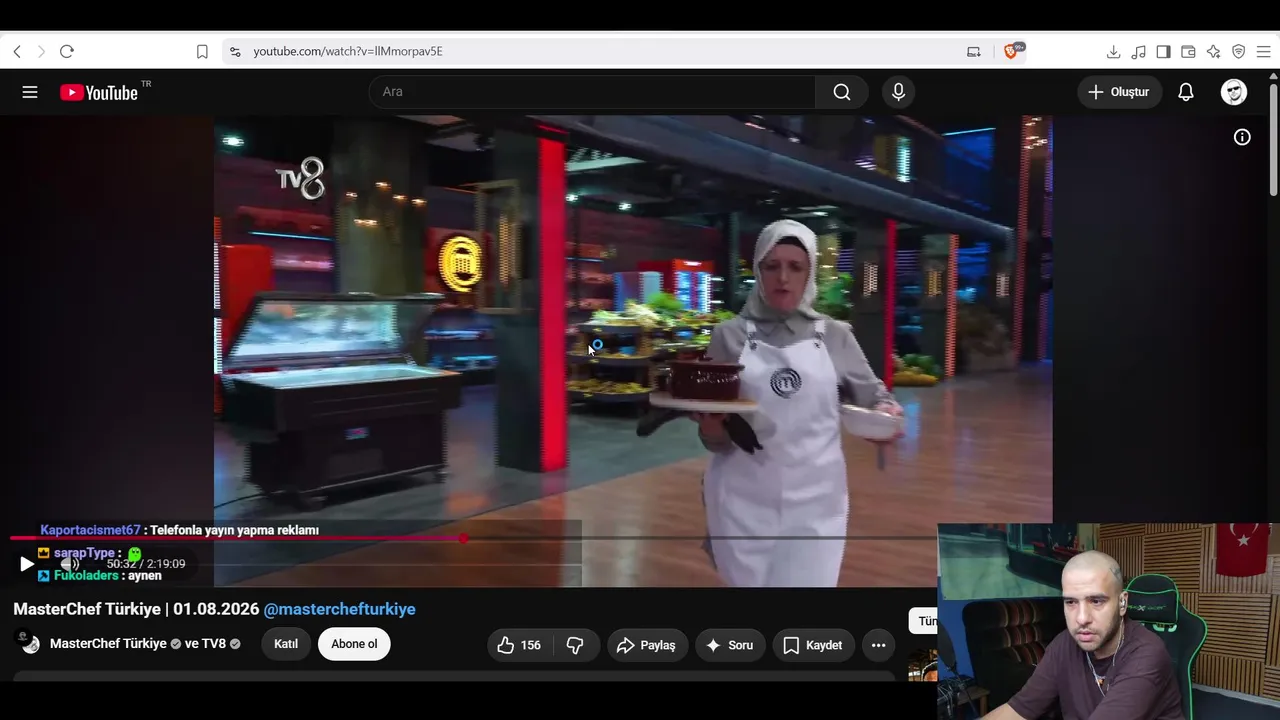The width and height of the screenshot is (1280, 720).
Task: Click the Soru ask button
Action: pos(730,645)
